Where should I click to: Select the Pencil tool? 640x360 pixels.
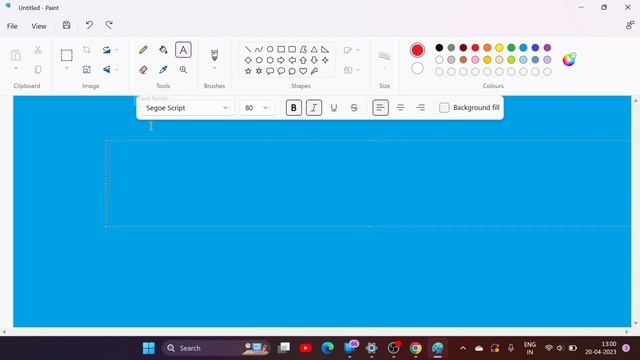143,50
